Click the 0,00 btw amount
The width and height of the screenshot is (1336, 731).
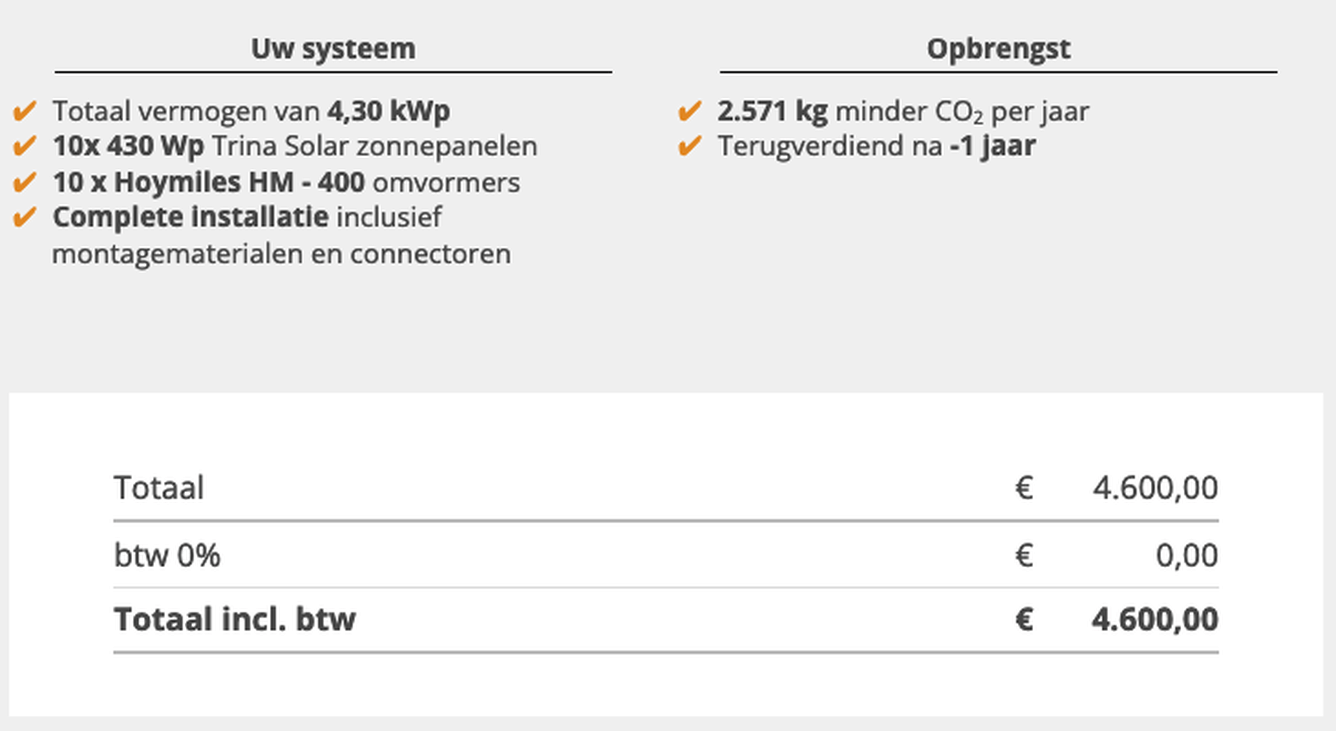click(x=1187, y=555)
